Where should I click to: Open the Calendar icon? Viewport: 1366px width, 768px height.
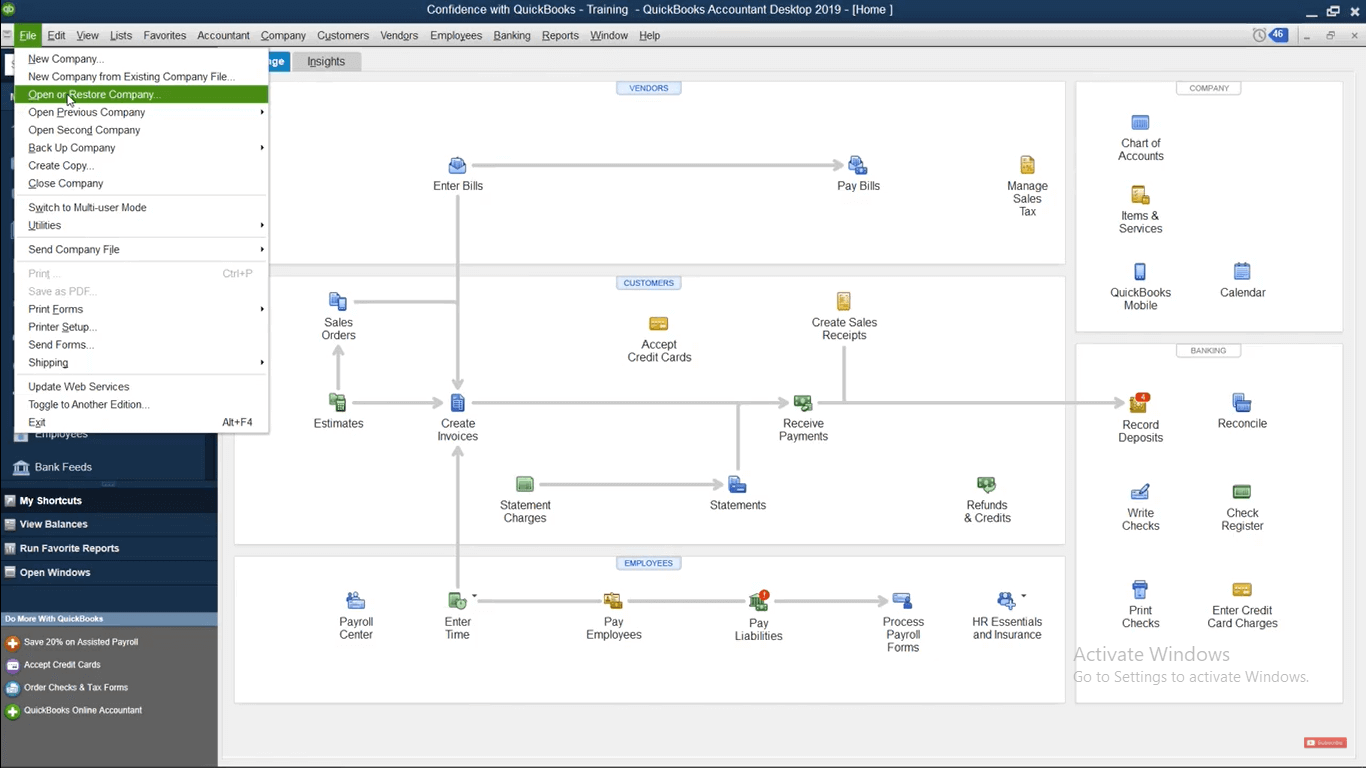tap(1242, 271)
